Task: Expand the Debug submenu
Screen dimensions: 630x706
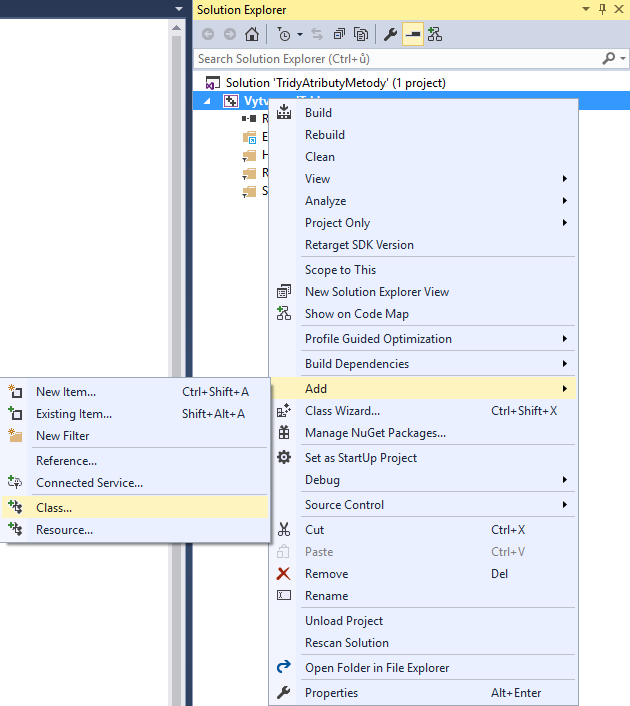Action: tap(423, 480)
